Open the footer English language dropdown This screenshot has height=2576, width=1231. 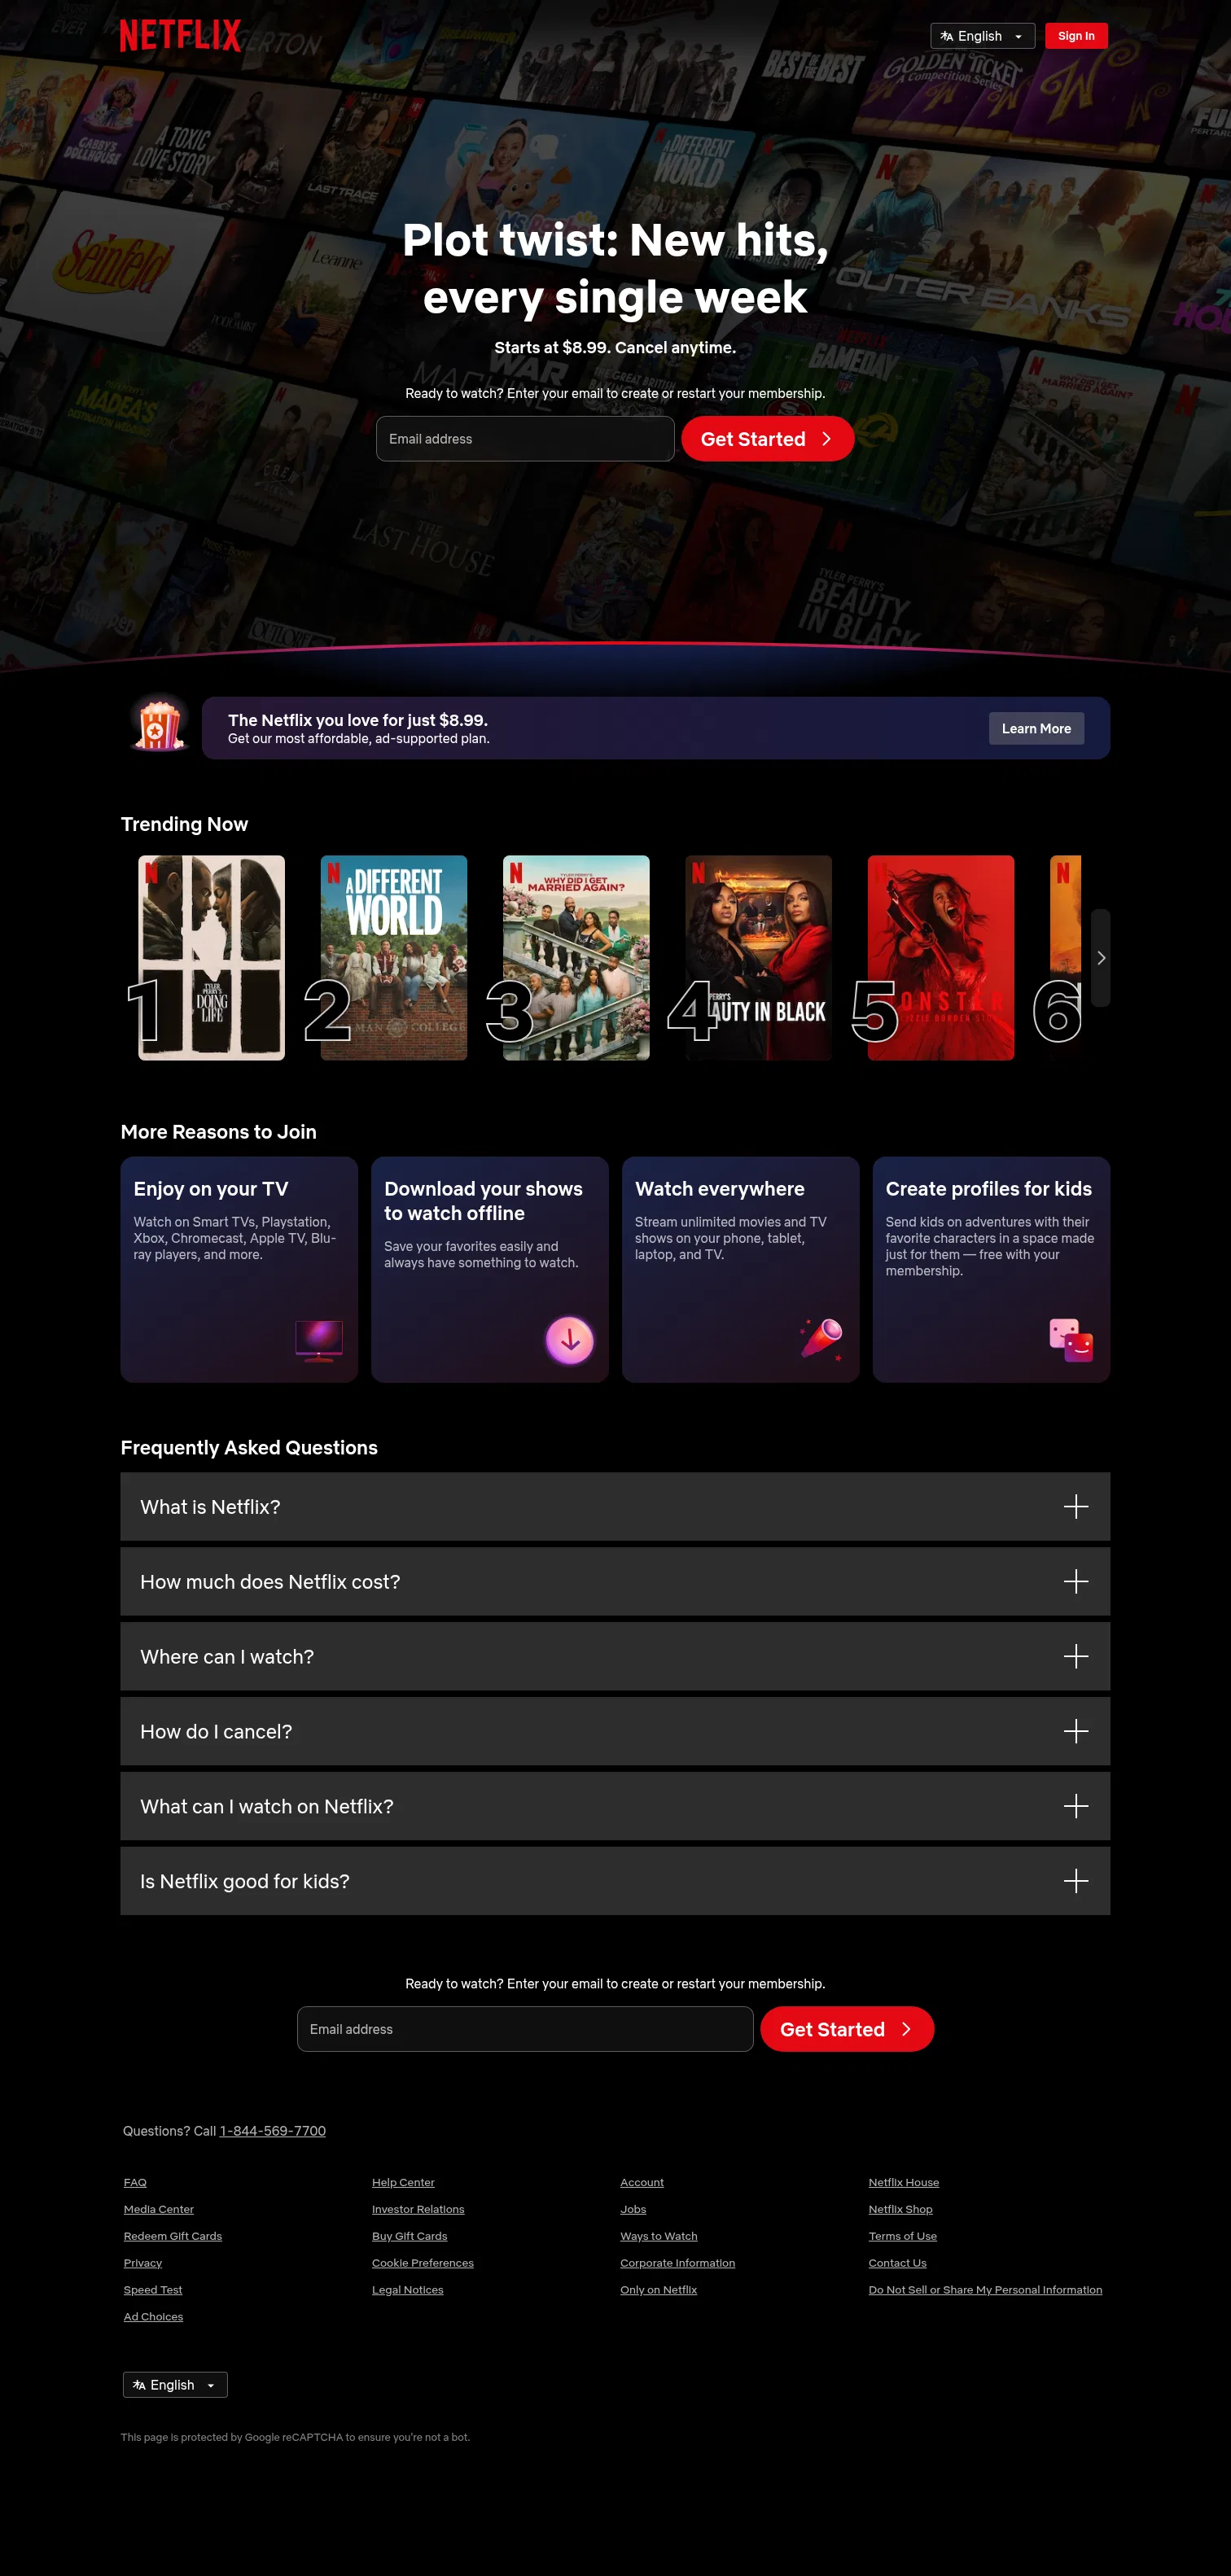[x=175, y=2385]
